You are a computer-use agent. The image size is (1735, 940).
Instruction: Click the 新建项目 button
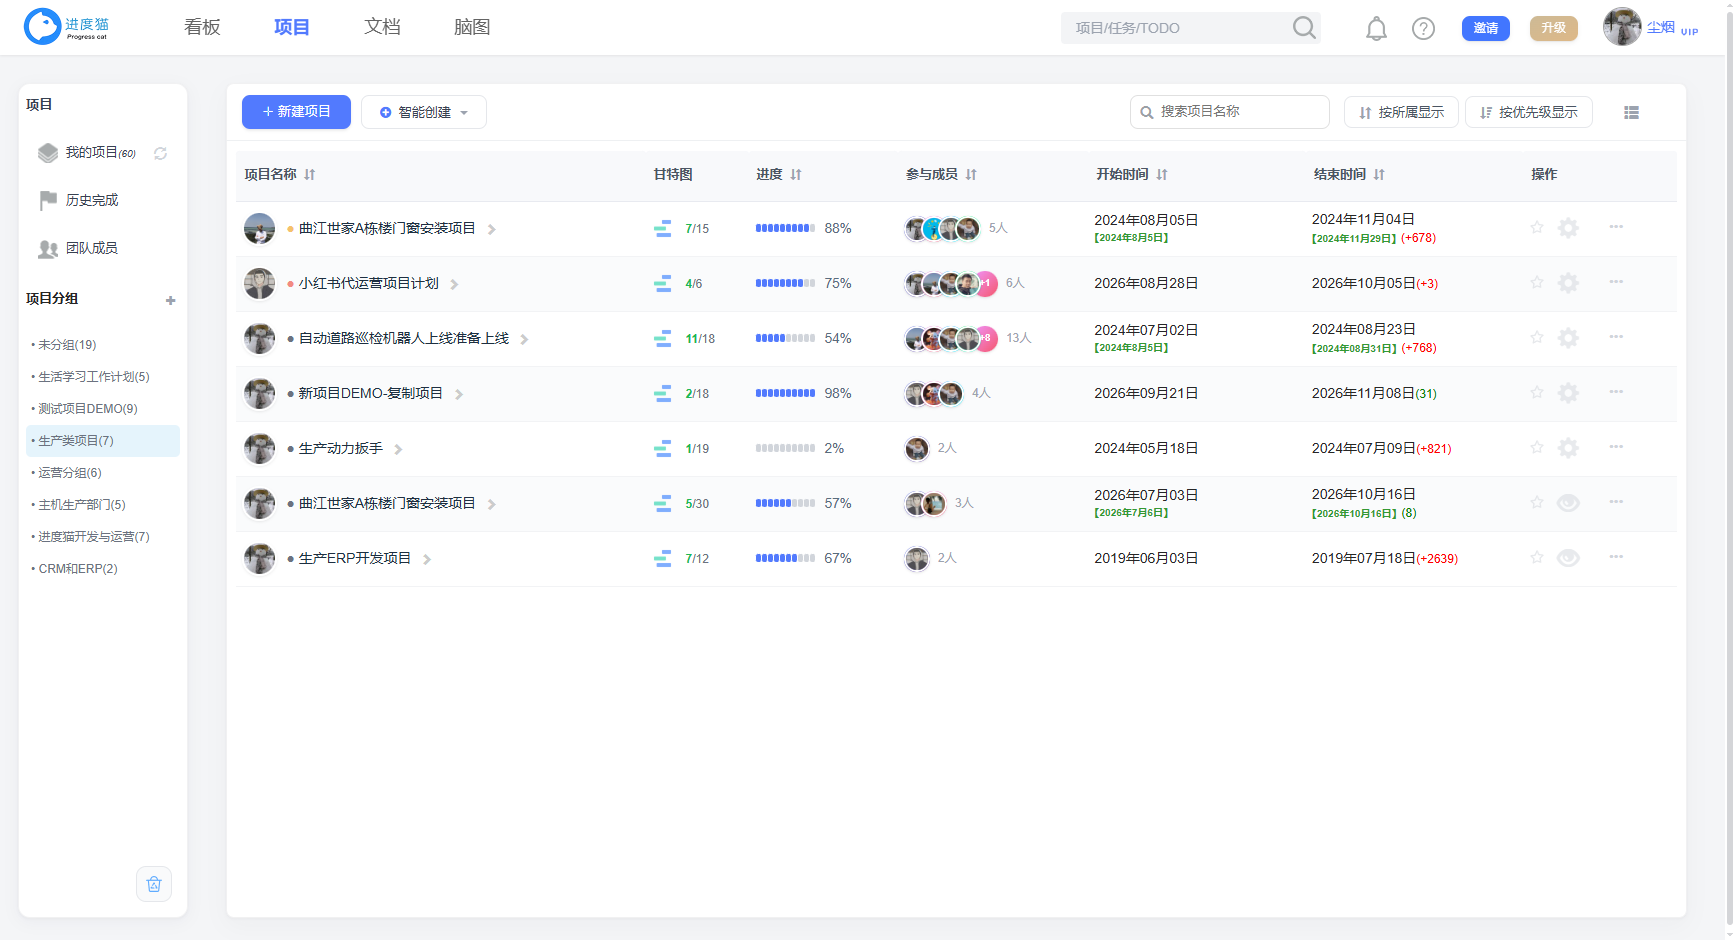(296, 112)
